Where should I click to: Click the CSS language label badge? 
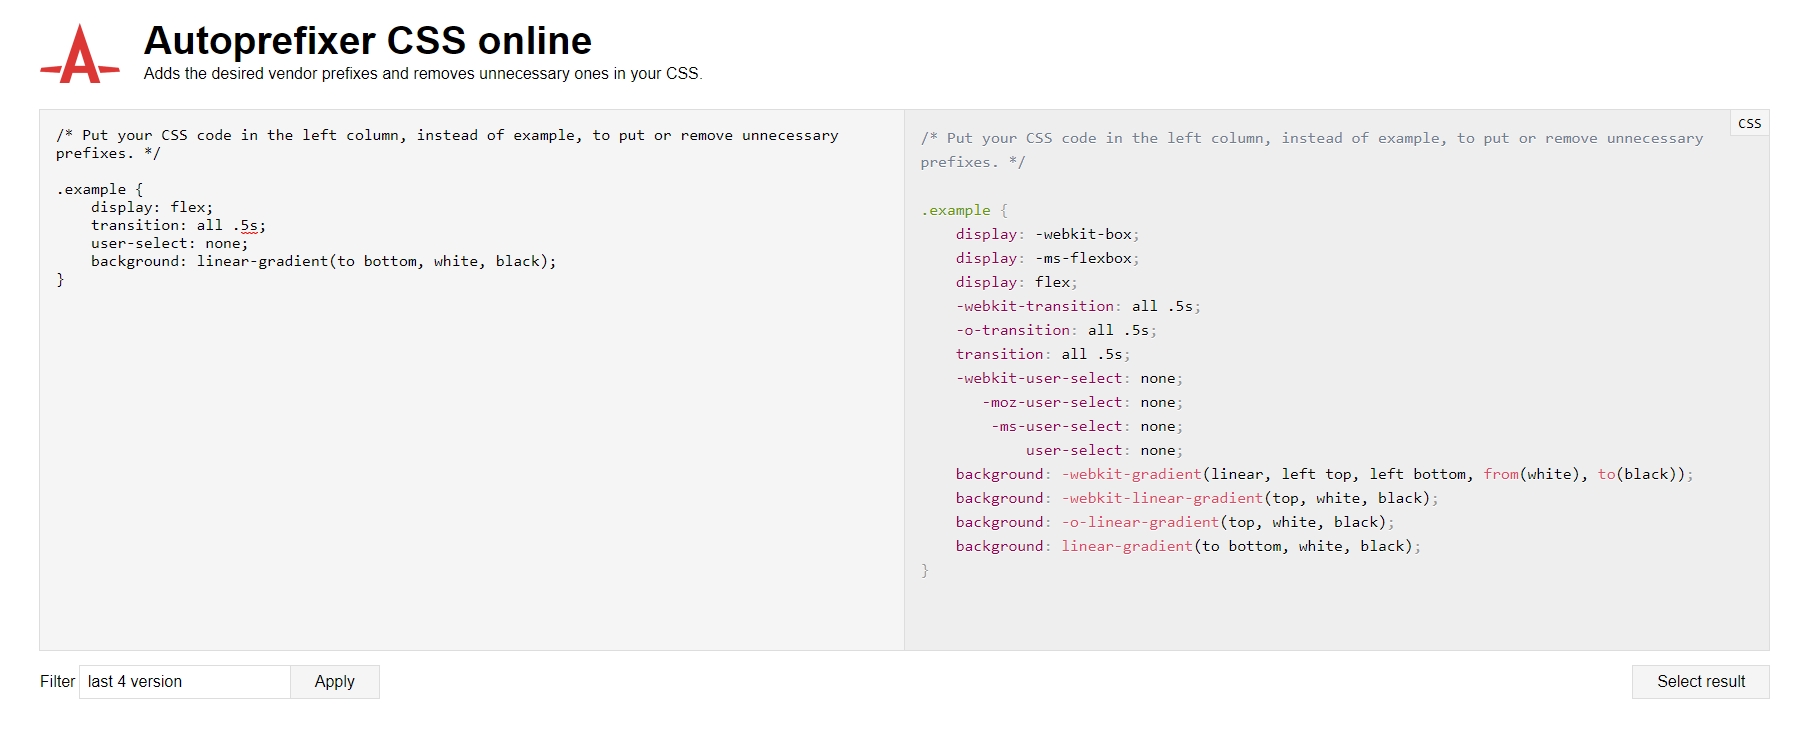coord(1749,123)
